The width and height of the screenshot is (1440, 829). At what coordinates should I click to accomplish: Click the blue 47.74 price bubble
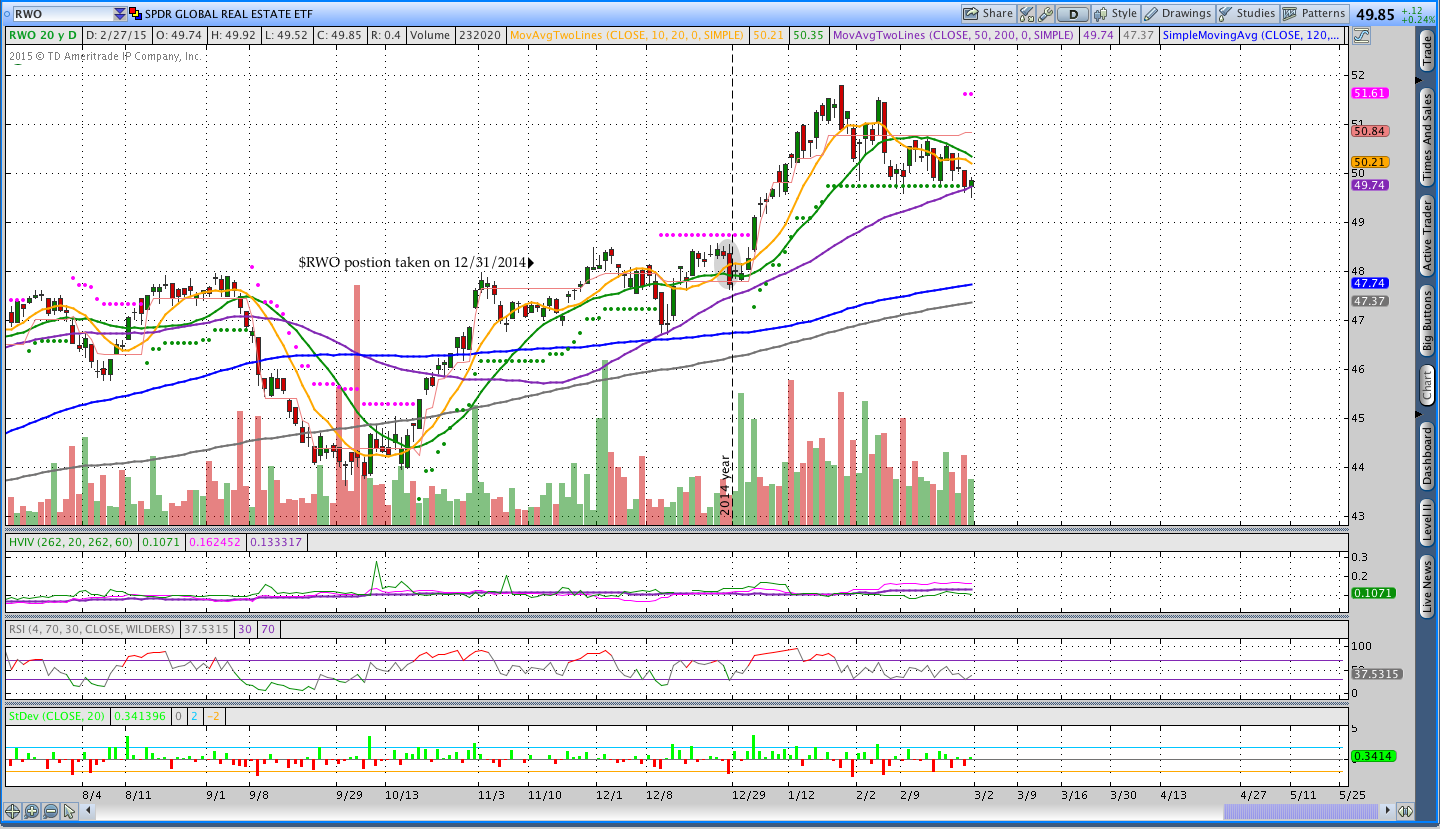1369,283
